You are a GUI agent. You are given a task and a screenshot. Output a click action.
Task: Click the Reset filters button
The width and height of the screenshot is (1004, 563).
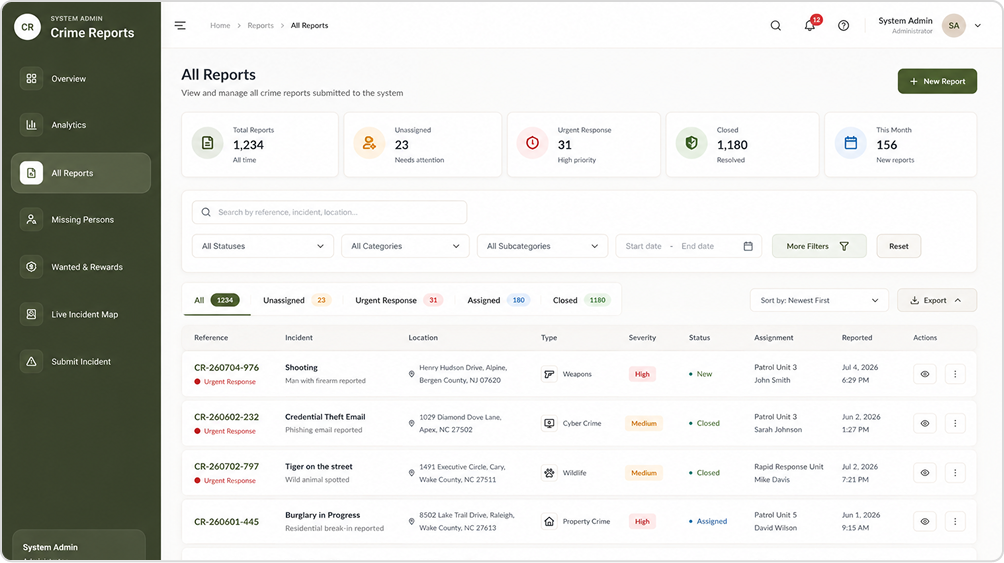pos(898,246)
